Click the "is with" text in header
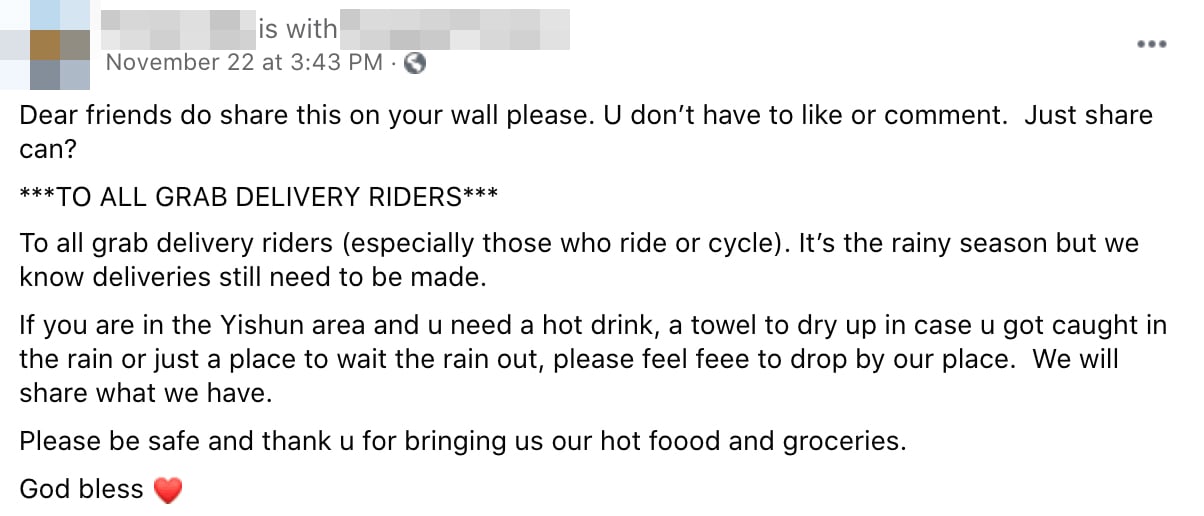The width and height of the screenshot is (1204, 516). pyautogui.click(x=297, y=30)
